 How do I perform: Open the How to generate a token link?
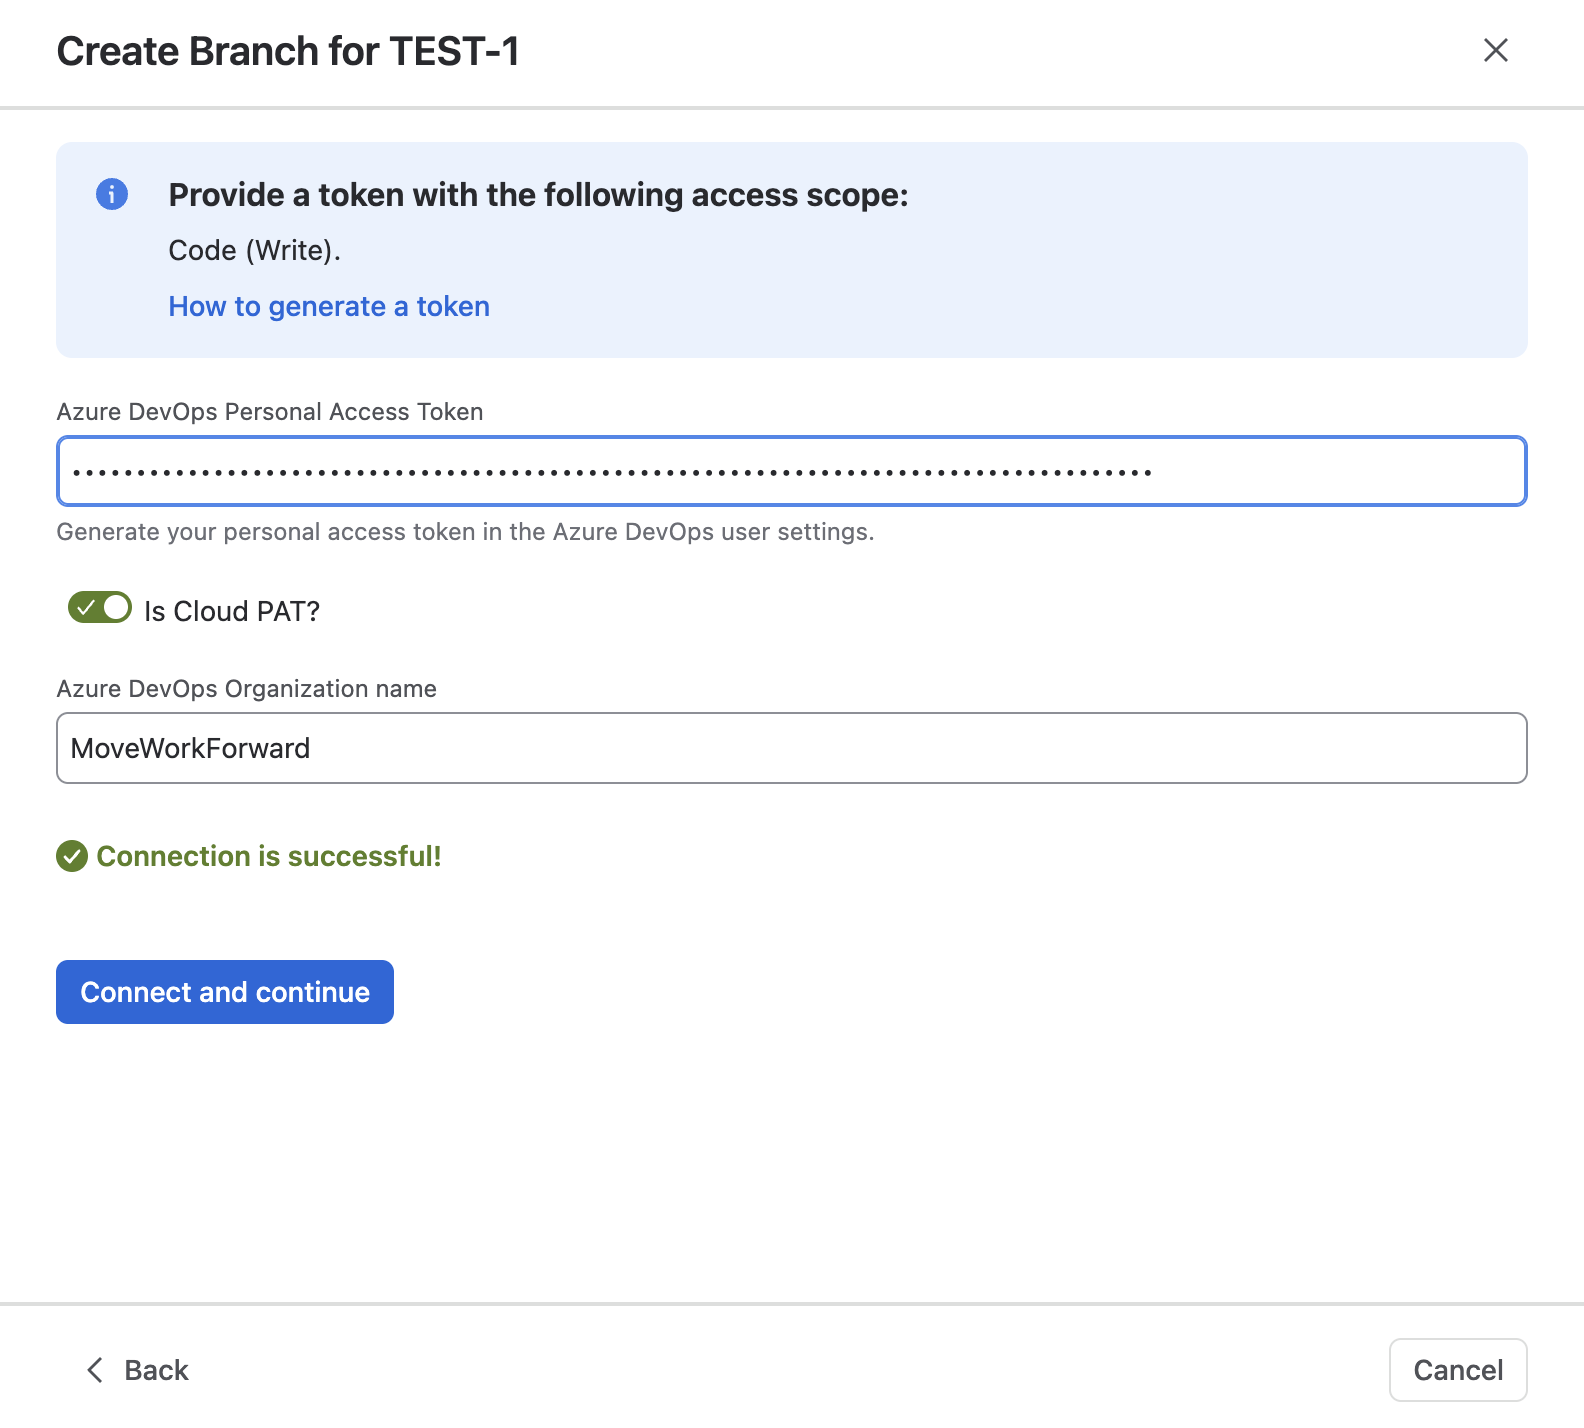[329, 306]
